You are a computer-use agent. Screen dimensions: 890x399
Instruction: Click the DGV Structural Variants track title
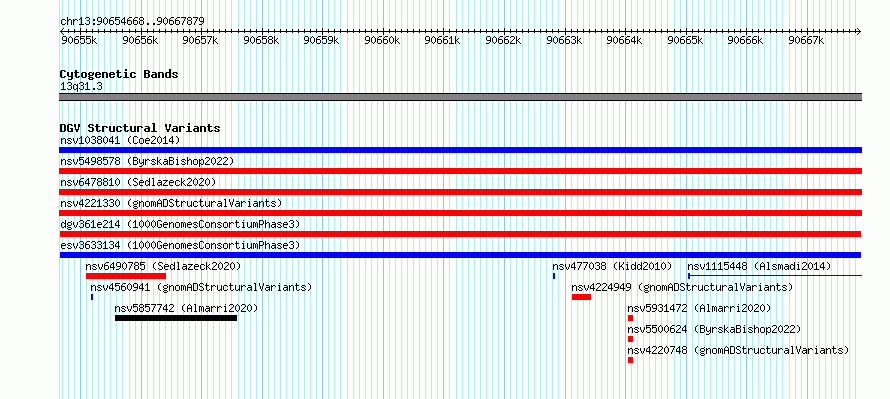click(140, 128)
